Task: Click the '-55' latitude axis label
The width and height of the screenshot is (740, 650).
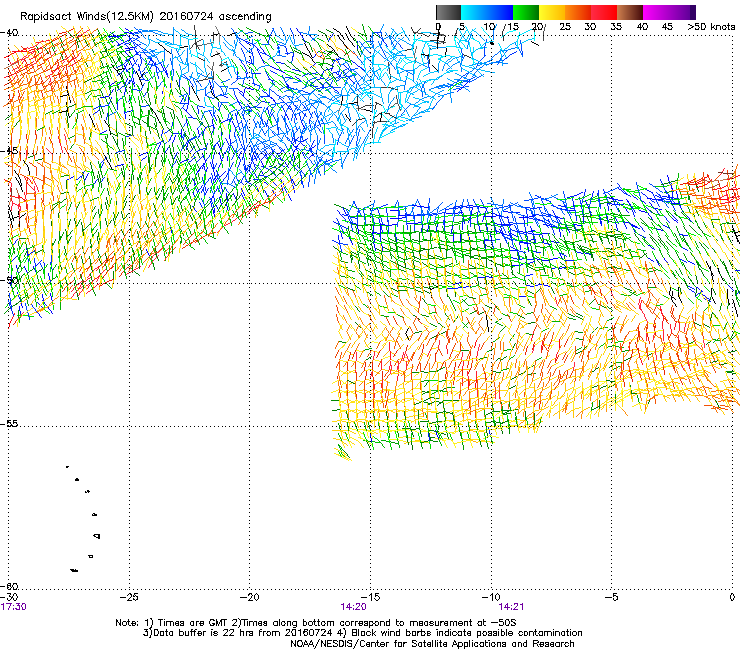Action: pos(9,423)
